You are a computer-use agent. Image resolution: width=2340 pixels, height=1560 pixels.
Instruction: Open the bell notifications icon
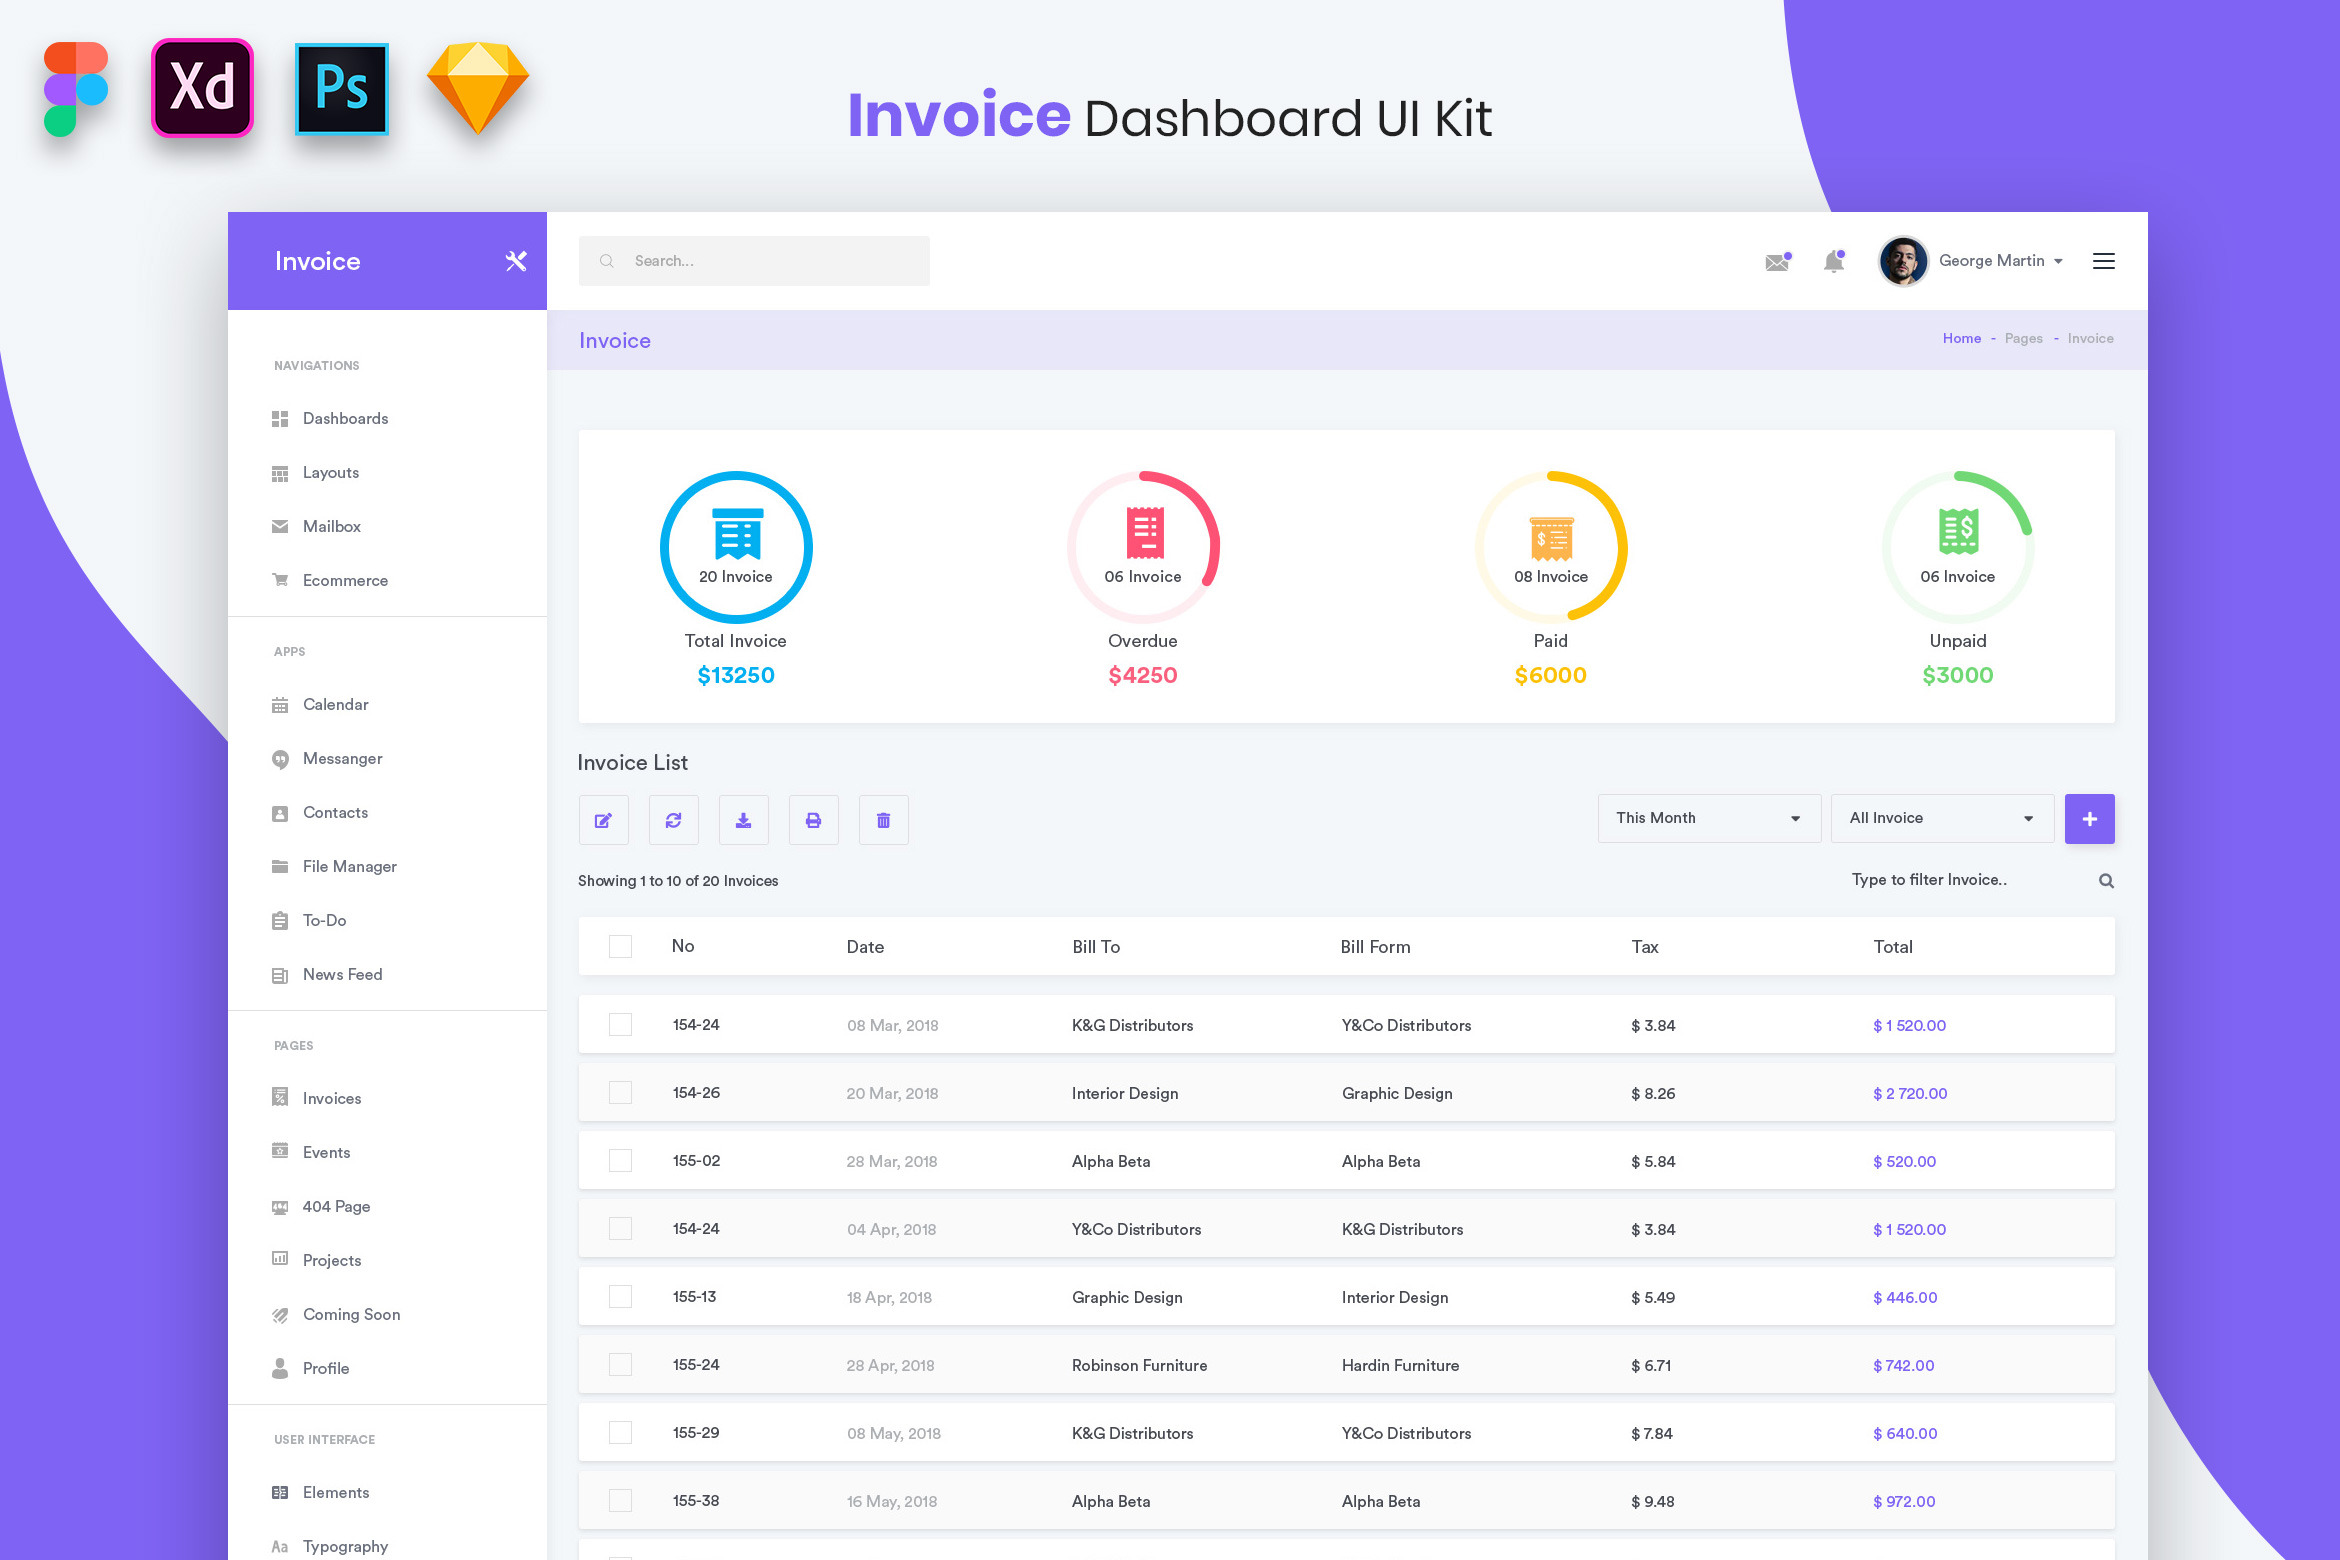click(1833, 262)
